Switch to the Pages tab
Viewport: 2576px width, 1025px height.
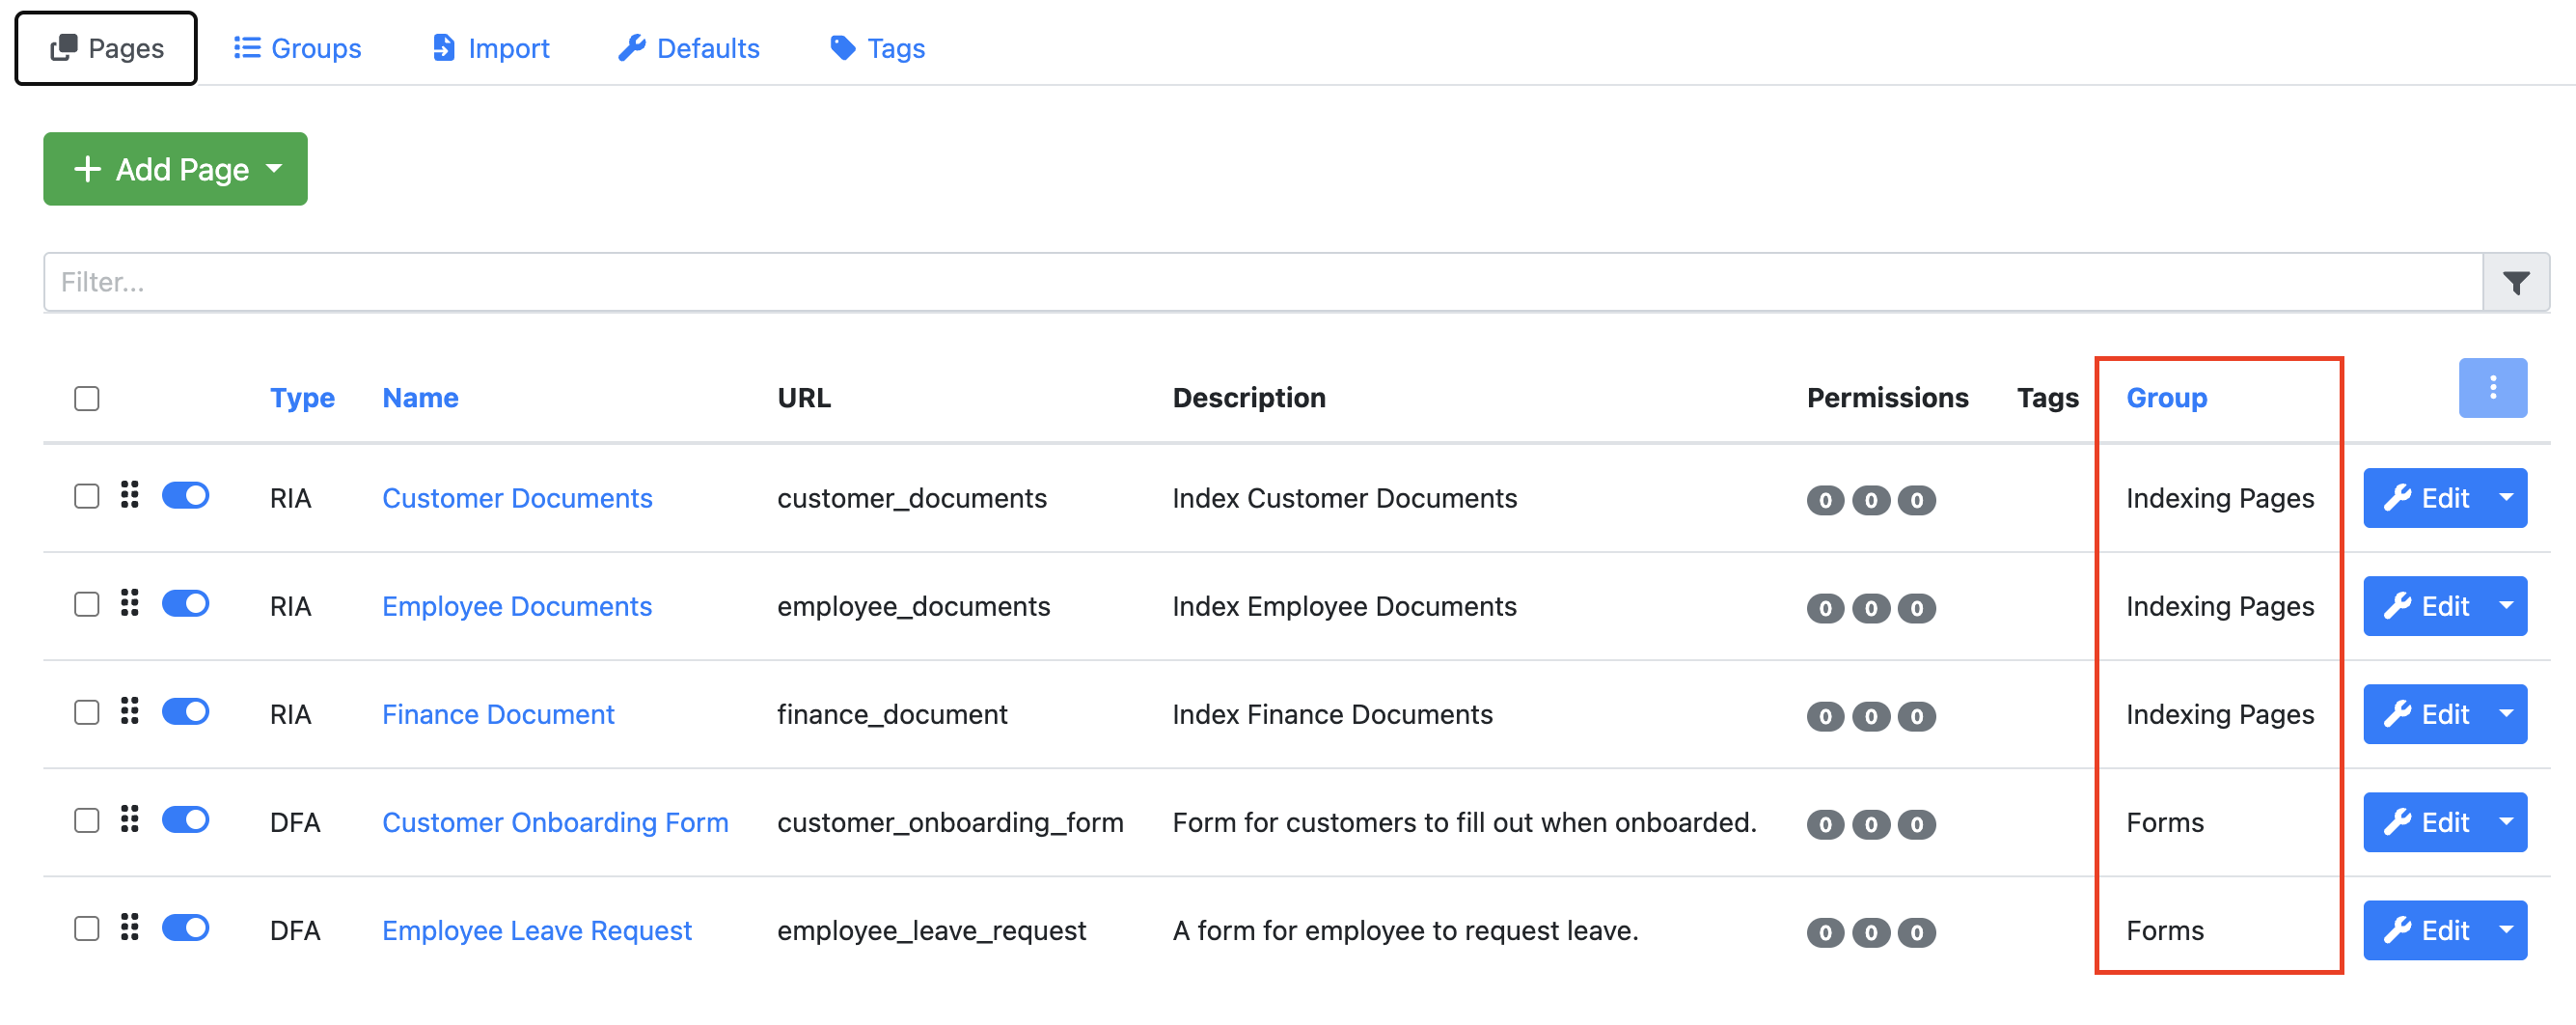(x=106, y=48)
